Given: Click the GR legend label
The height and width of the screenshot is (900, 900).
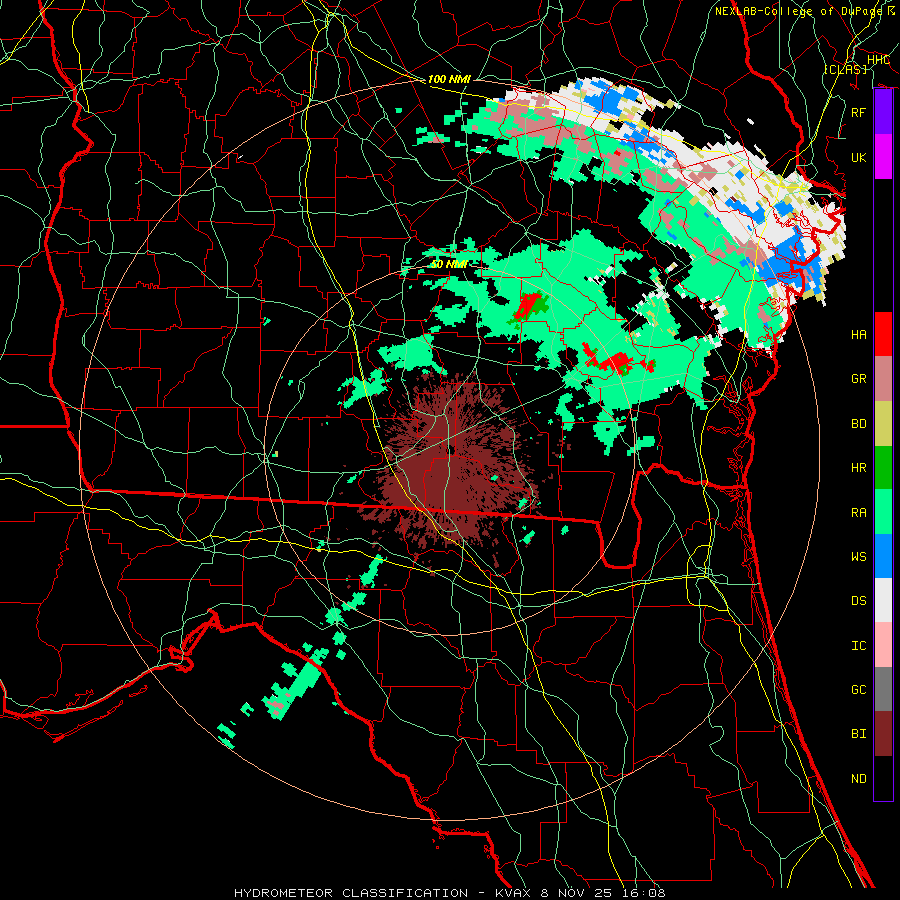Looking at the screenshot, I should 858,379.
